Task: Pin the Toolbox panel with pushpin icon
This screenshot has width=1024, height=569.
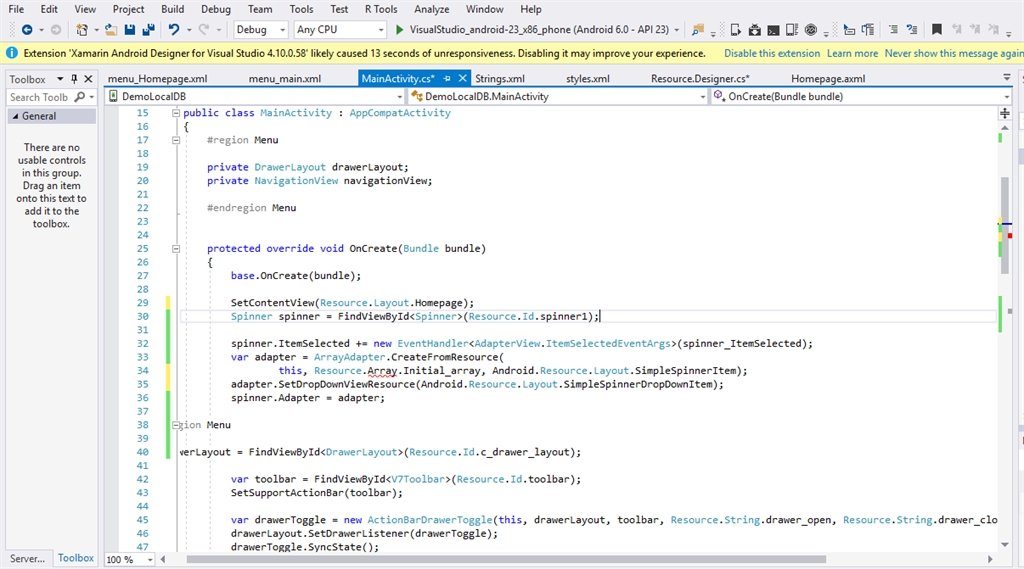Action: tap(74, 79)
